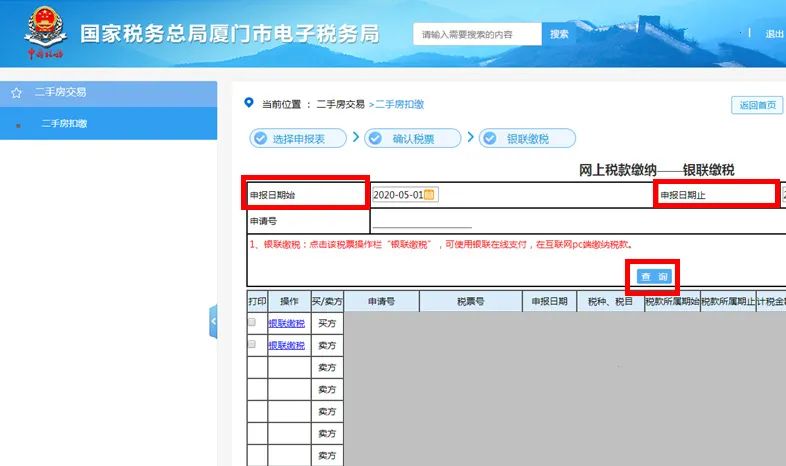Open calendar picker beside 2020-05-01 date
Screen dimensions: 786x466
[429, 195]
